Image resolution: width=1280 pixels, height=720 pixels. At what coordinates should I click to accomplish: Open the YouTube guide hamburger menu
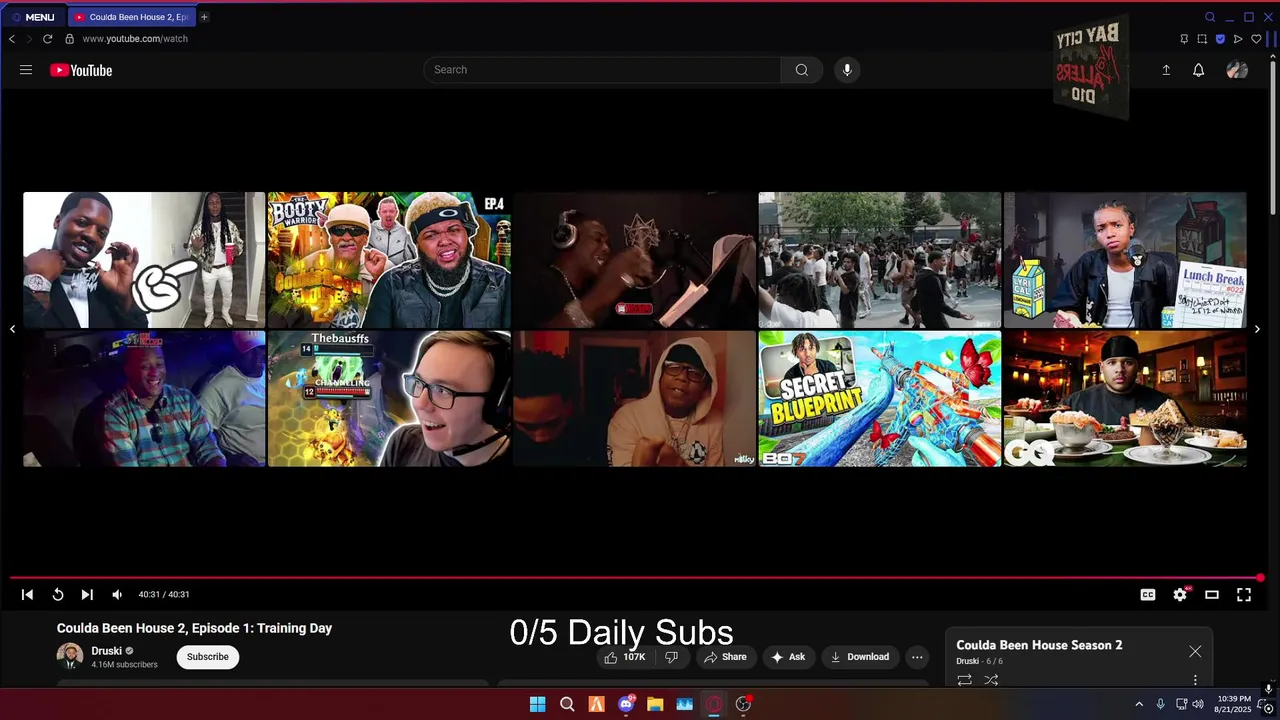[26, 70]
